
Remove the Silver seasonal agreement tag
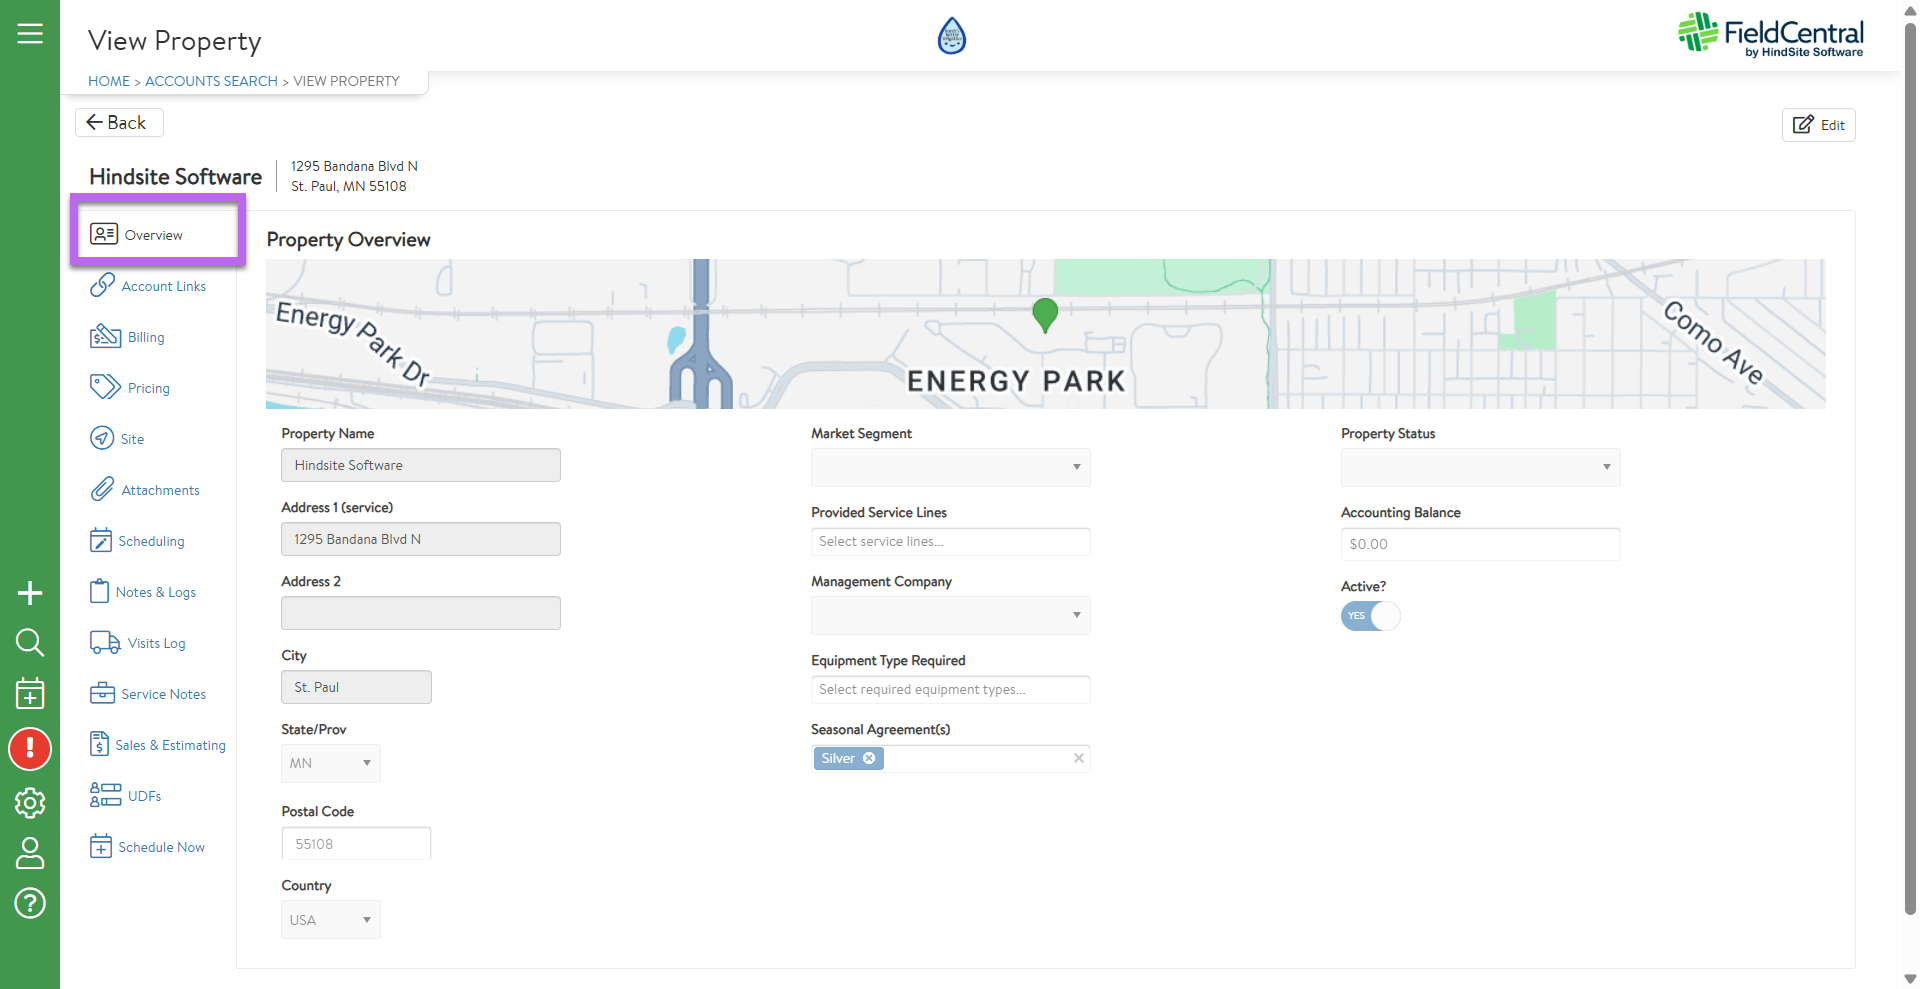tap(869, 758)
